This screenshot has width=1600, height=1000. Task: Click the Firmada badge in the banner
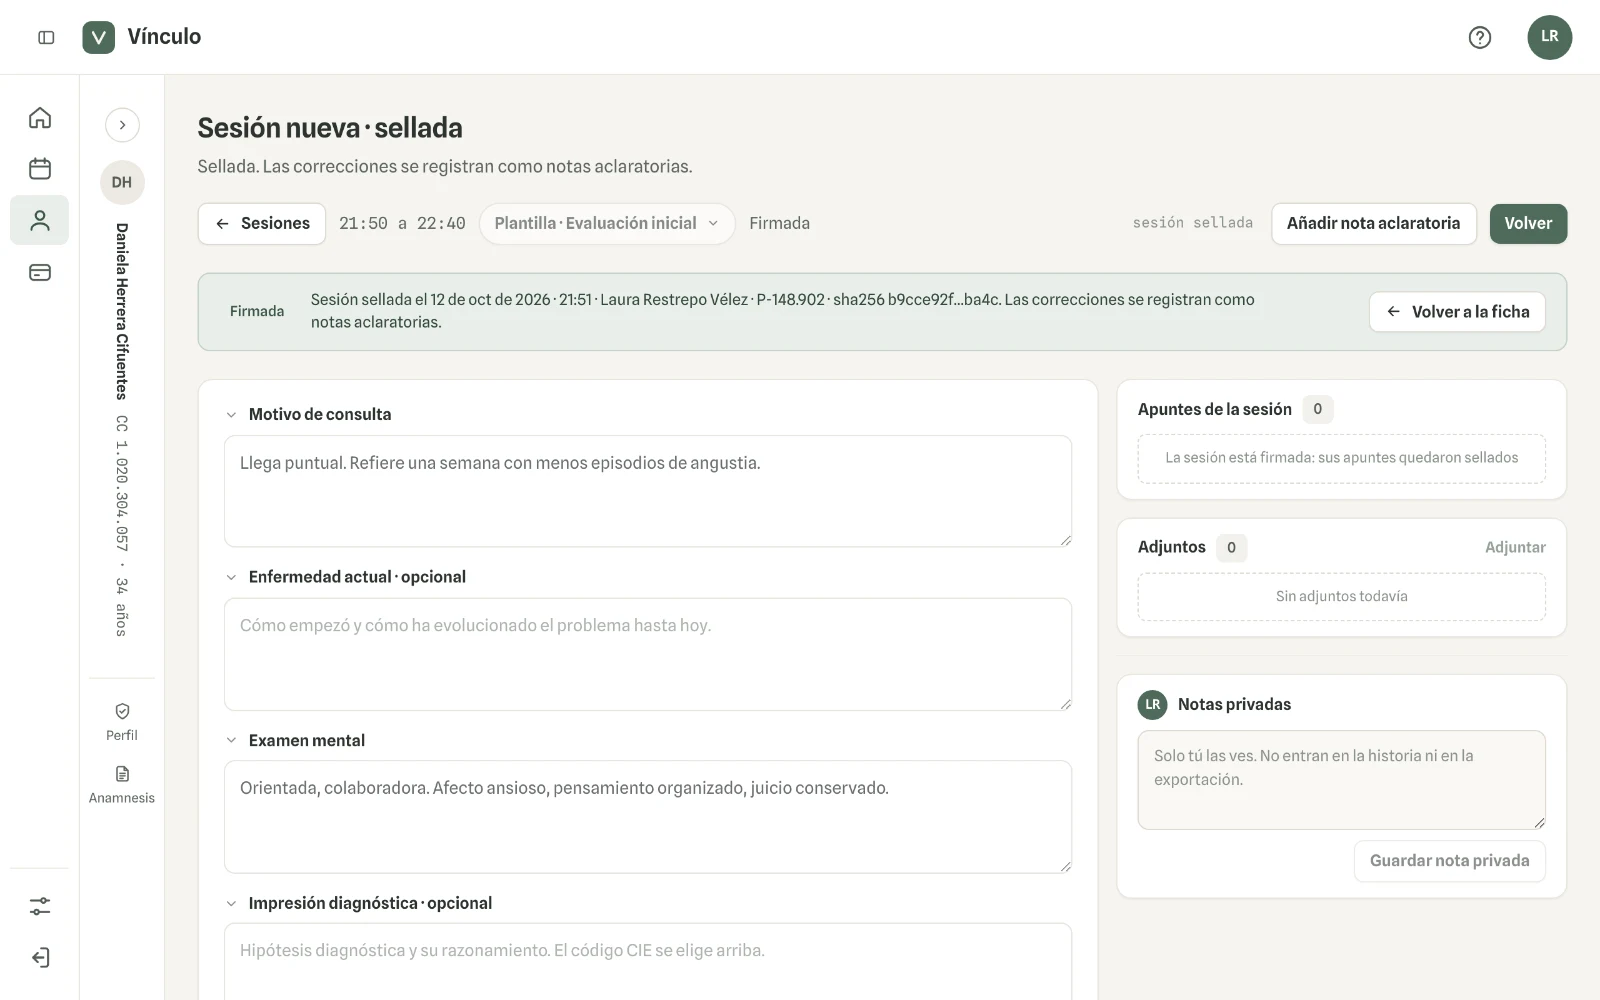point(257,311)
